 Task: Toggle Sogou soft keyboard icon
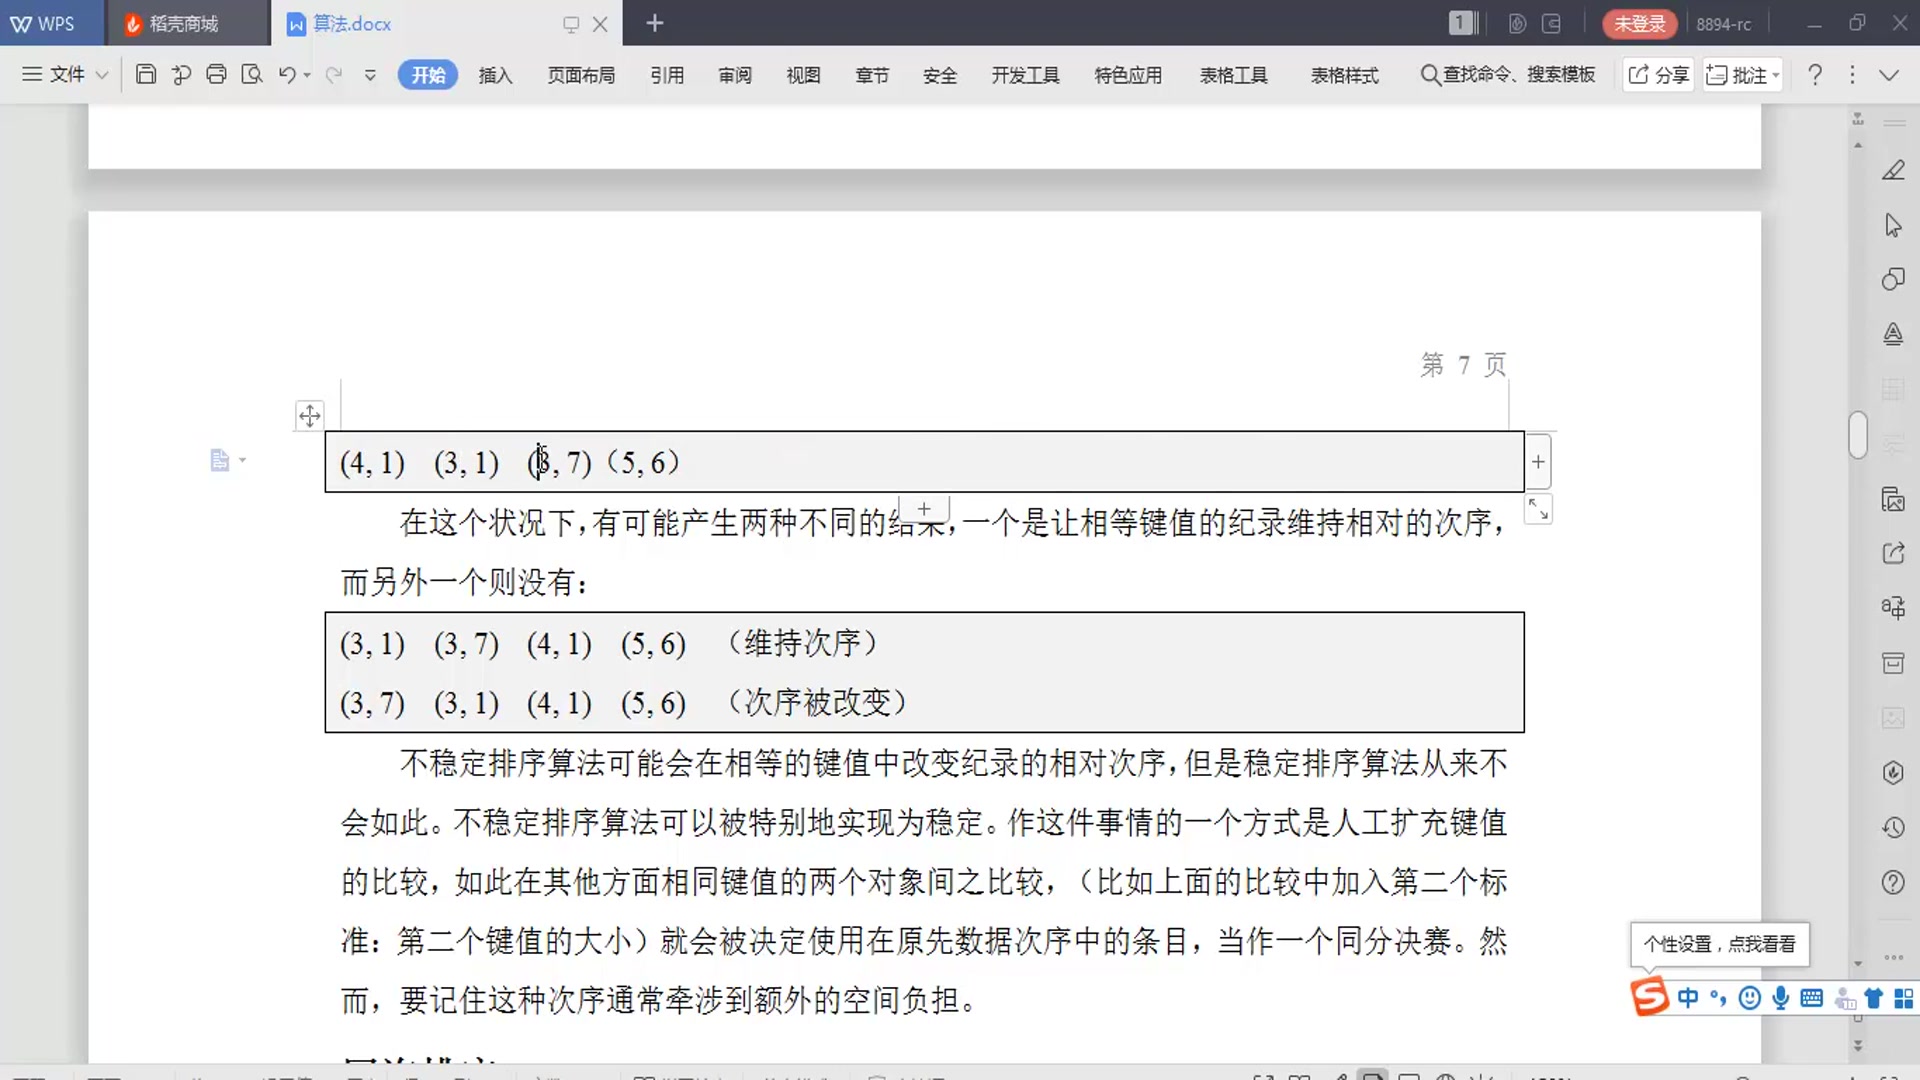click(x=1811, y=998)
